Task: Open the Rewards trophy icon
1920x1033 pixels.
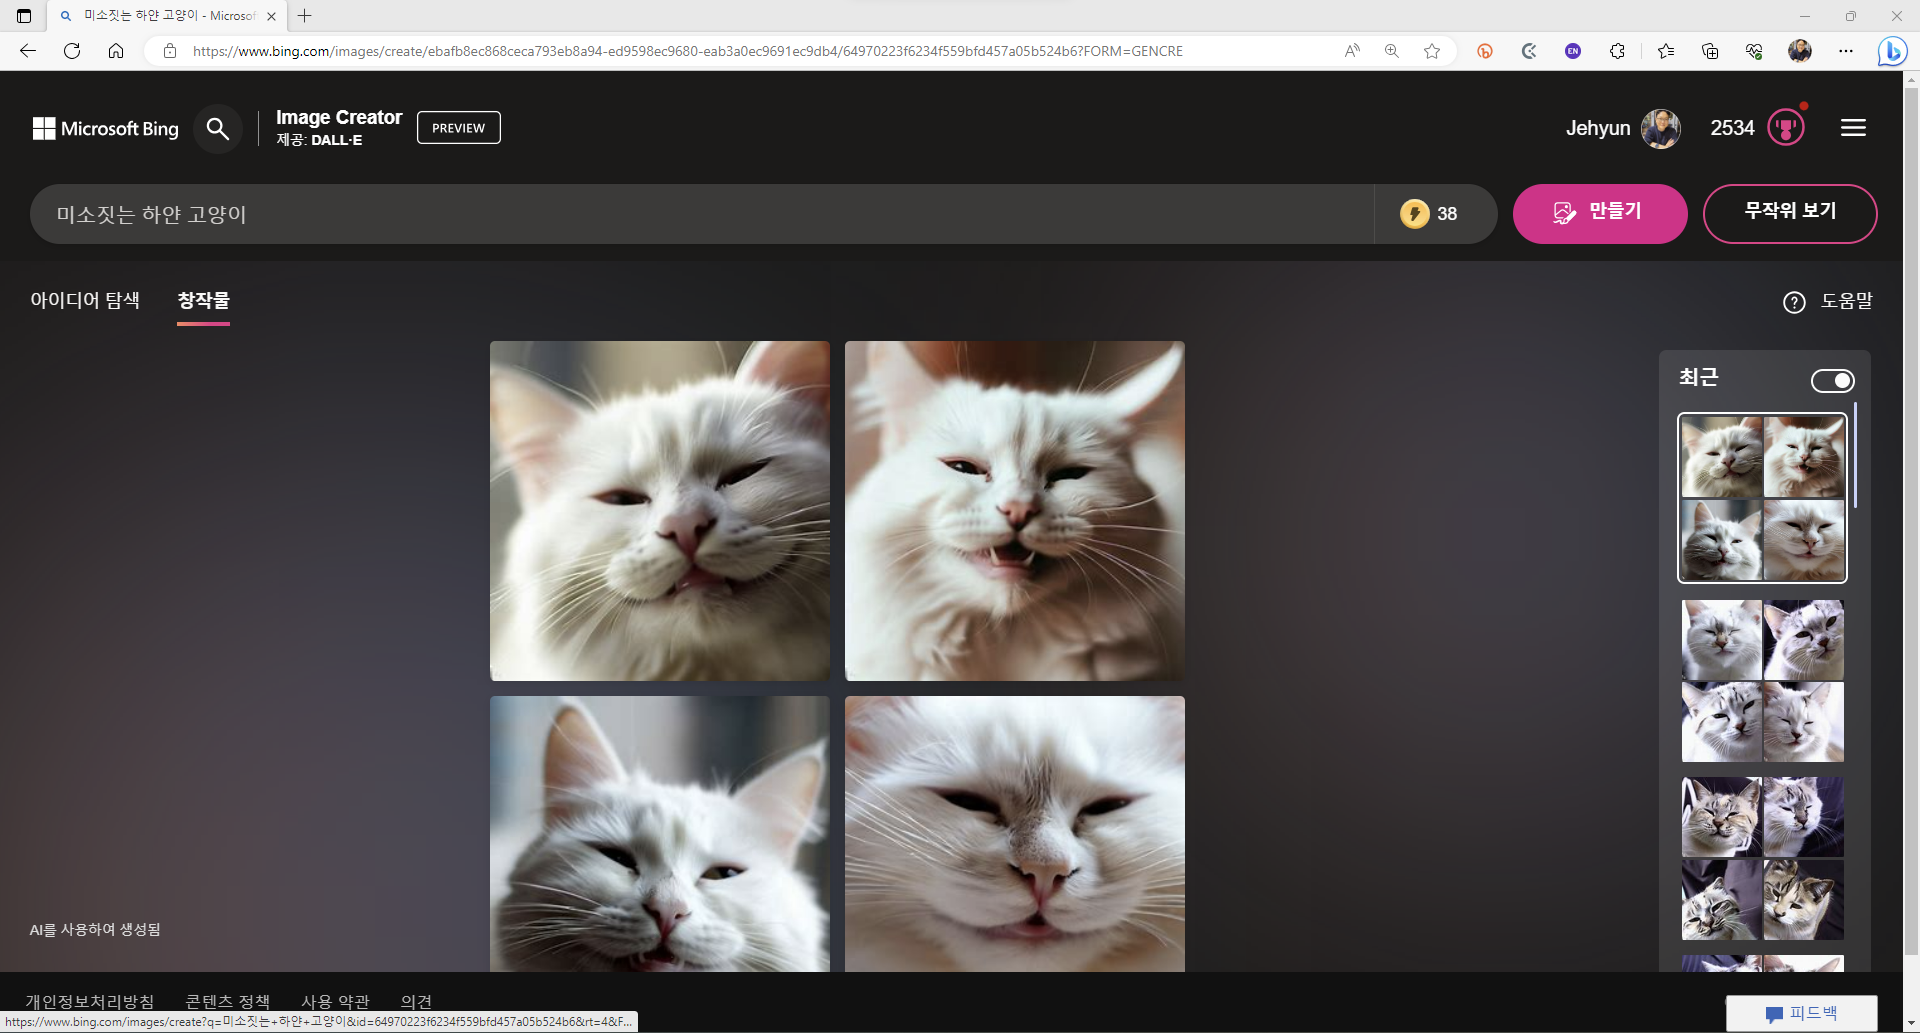Action: (x=1786, y=127)
